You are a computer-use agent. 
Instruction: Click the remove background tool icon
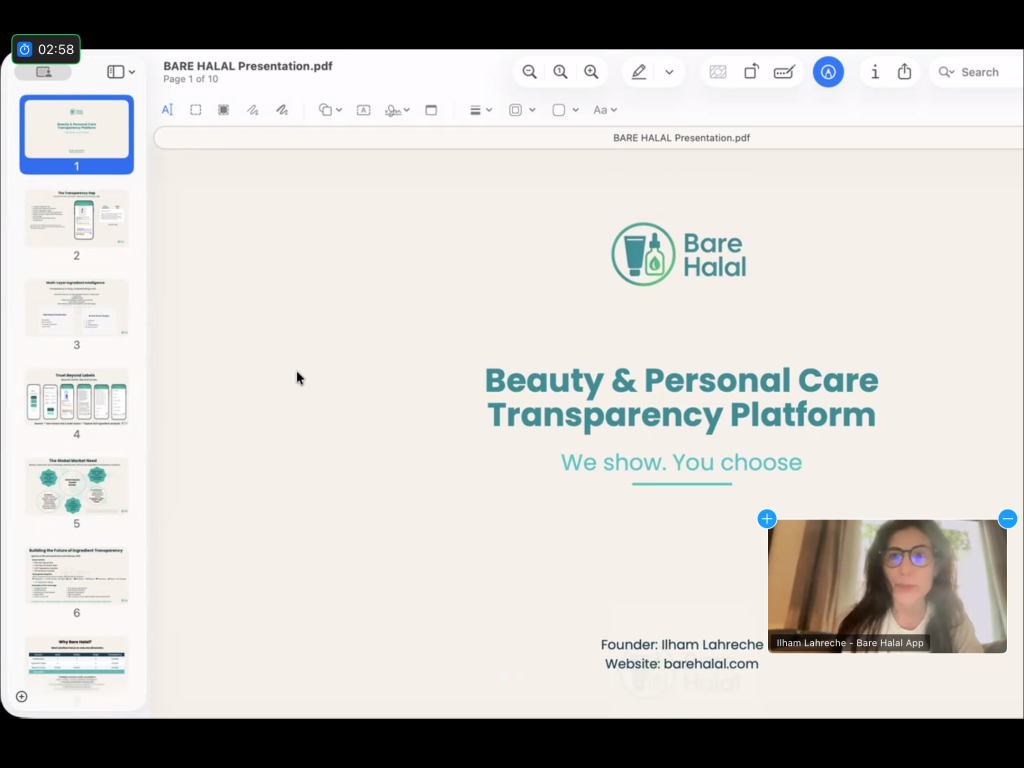pyautogui.click(x=718, y=72)
